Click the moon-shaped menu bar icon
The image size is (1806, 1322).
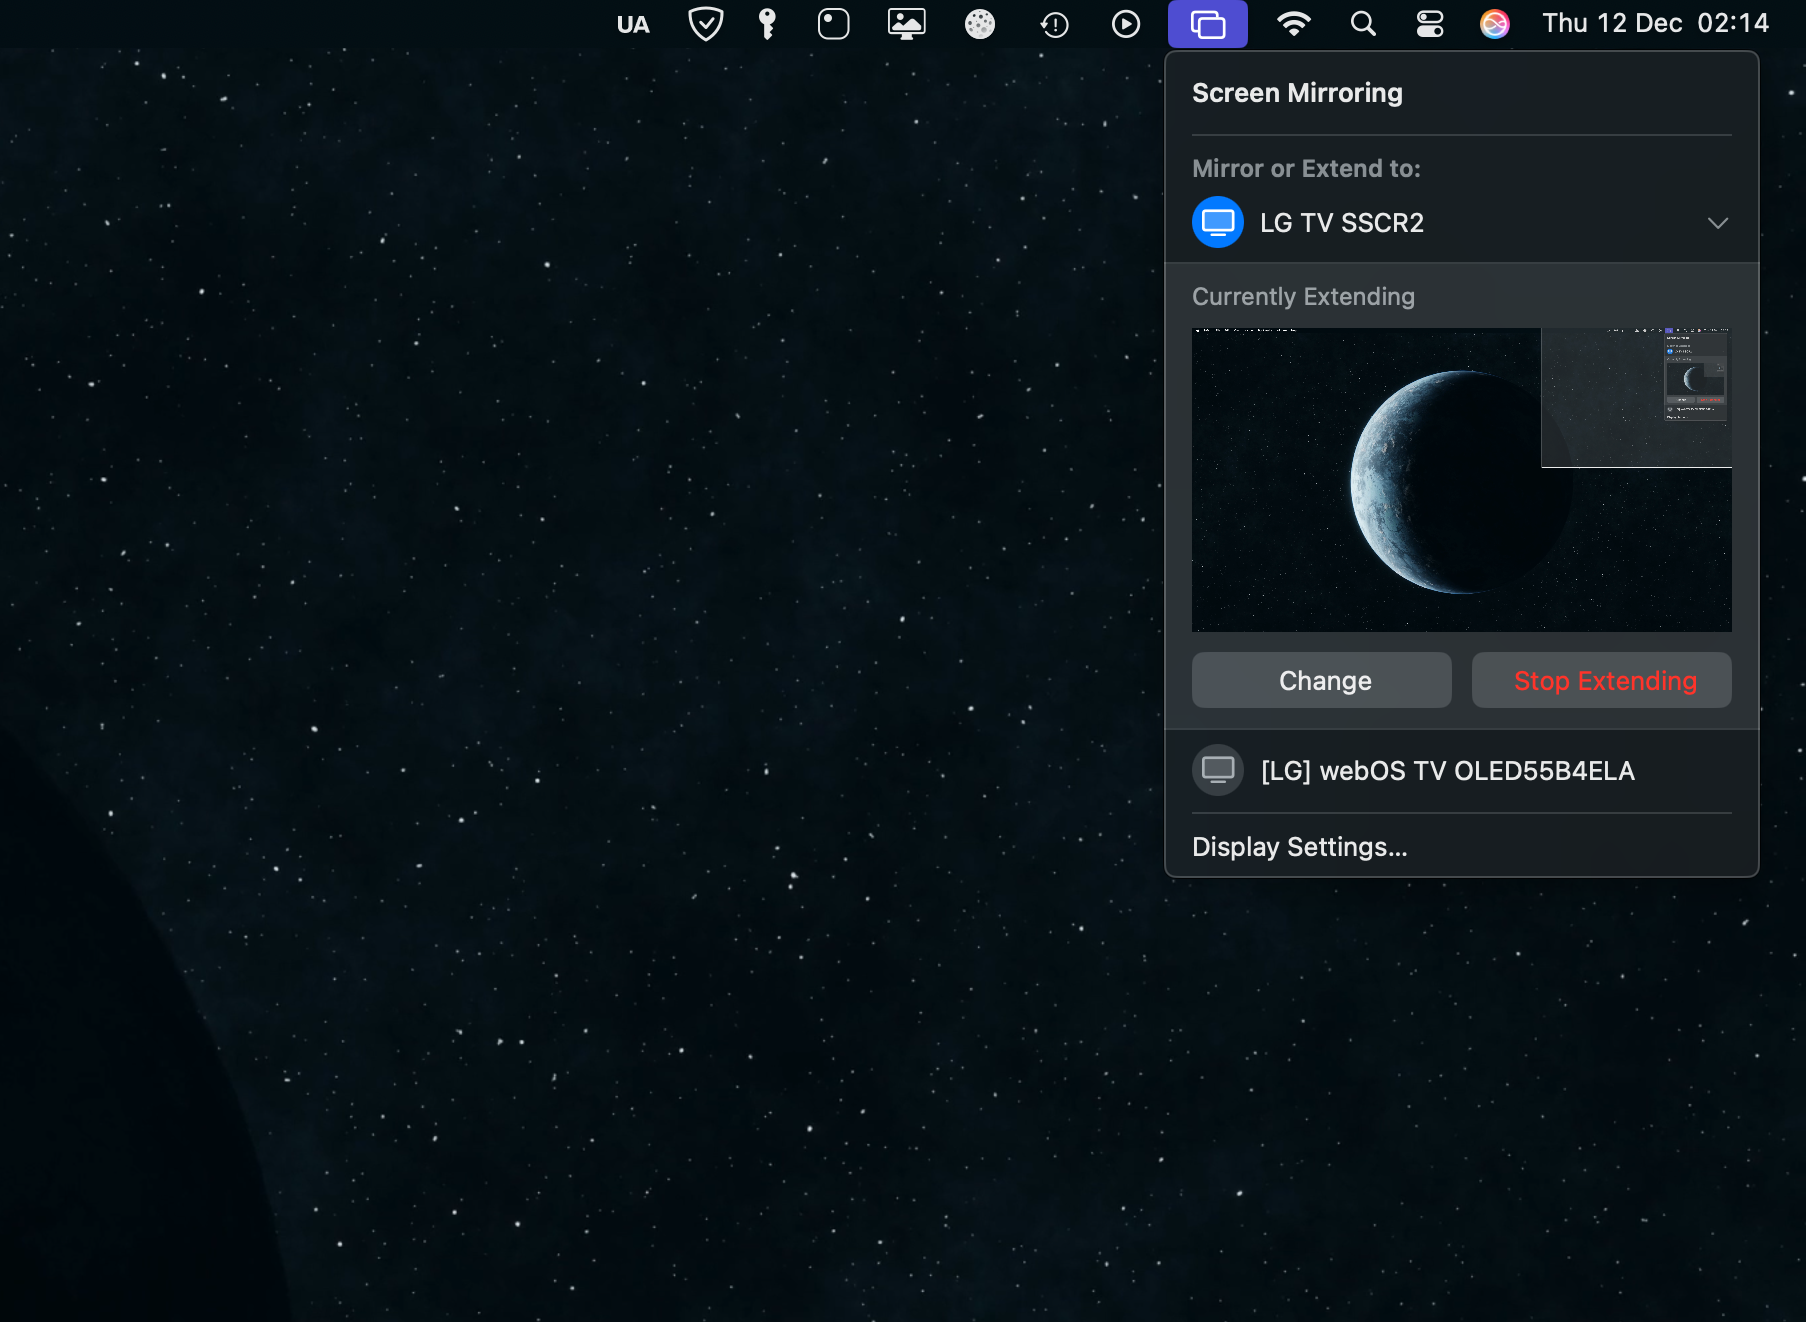pos(980,24)
